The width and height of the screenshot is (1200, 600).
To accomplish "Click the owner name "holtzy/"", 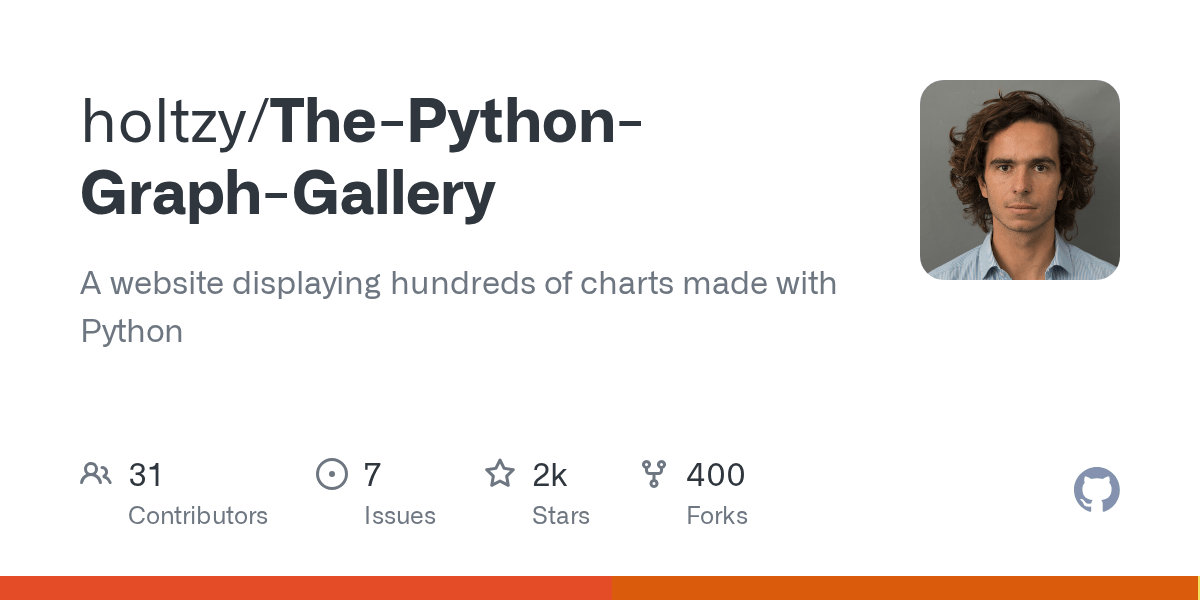I will click(x=176, y=122).
